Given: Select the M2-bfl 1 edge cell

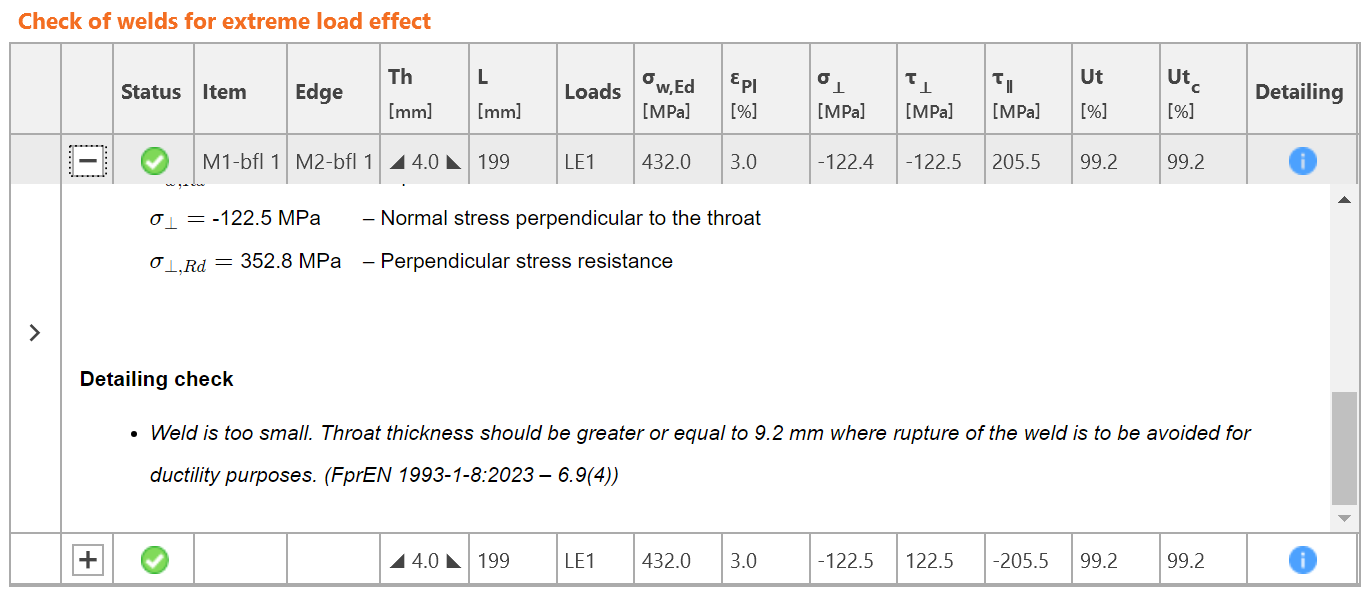Looking at the screenshot, I should (x=334, y=161).
